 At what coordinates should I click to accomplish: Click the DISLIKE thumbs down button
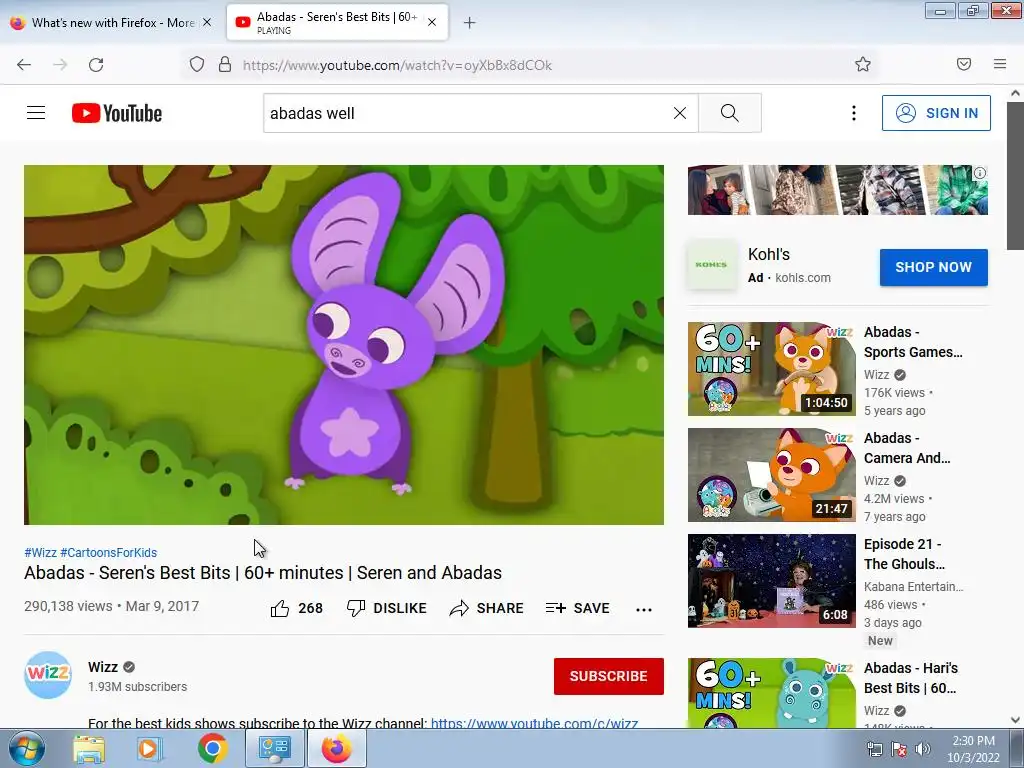point(387,608)
